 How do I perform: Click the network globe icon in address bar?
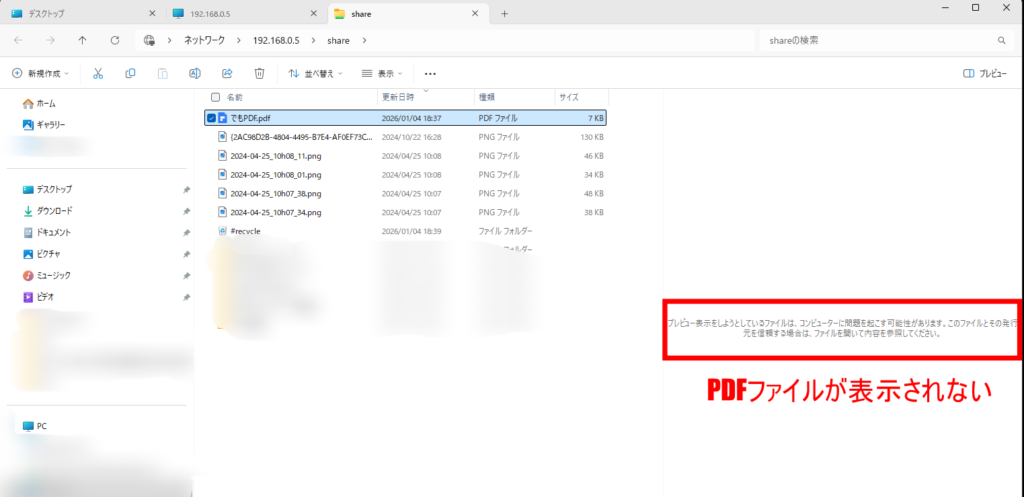pyautogui.click(x=149, y=40)
